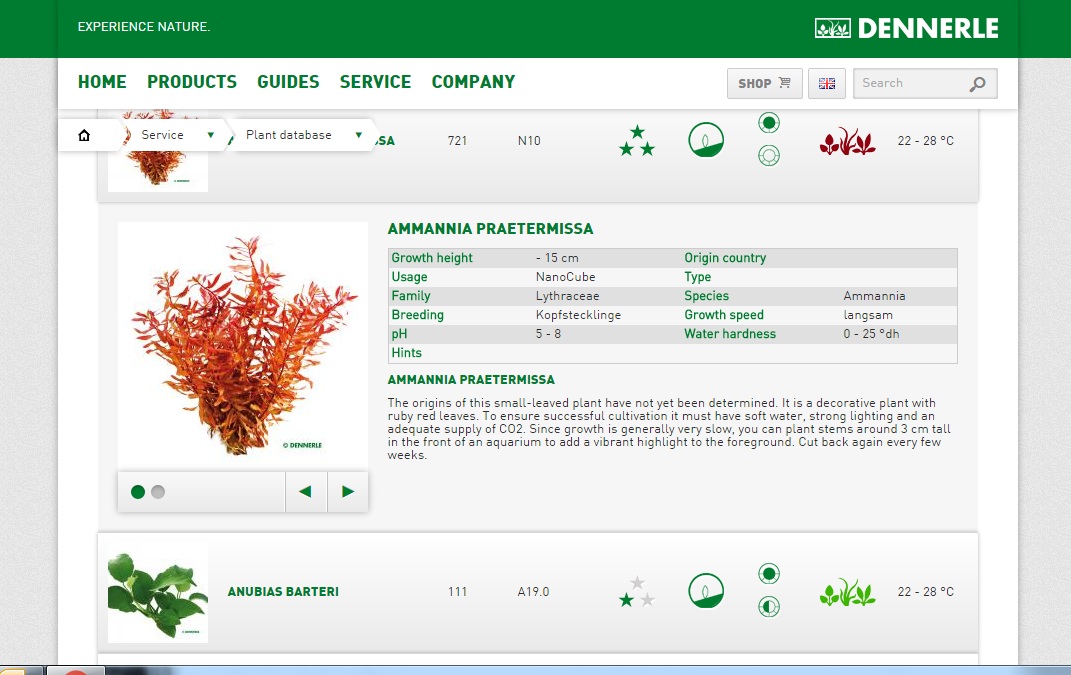Click Anubias Barteri planting position circle icon
This screenshot has width=1071, height=675.
click(x=706, y=591)
